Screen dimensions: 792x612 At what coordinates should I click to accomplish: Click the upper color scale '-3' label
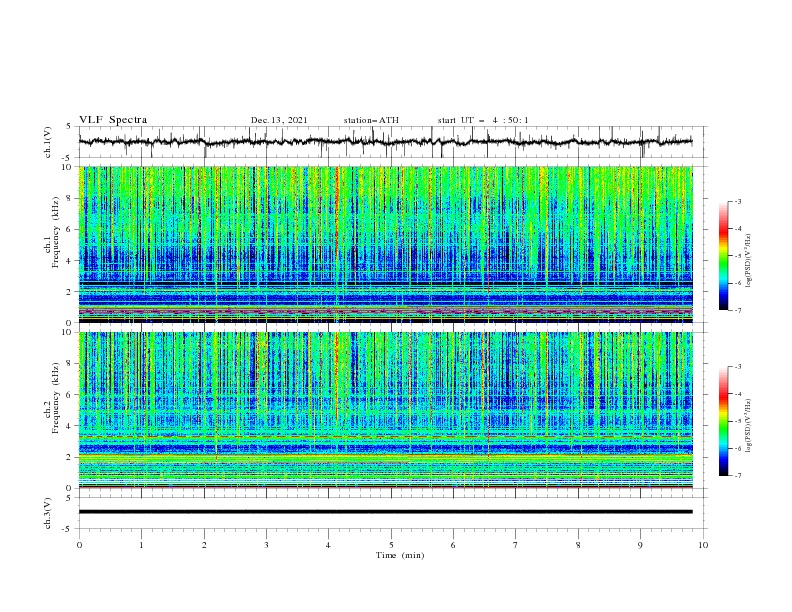click(738, 201)
